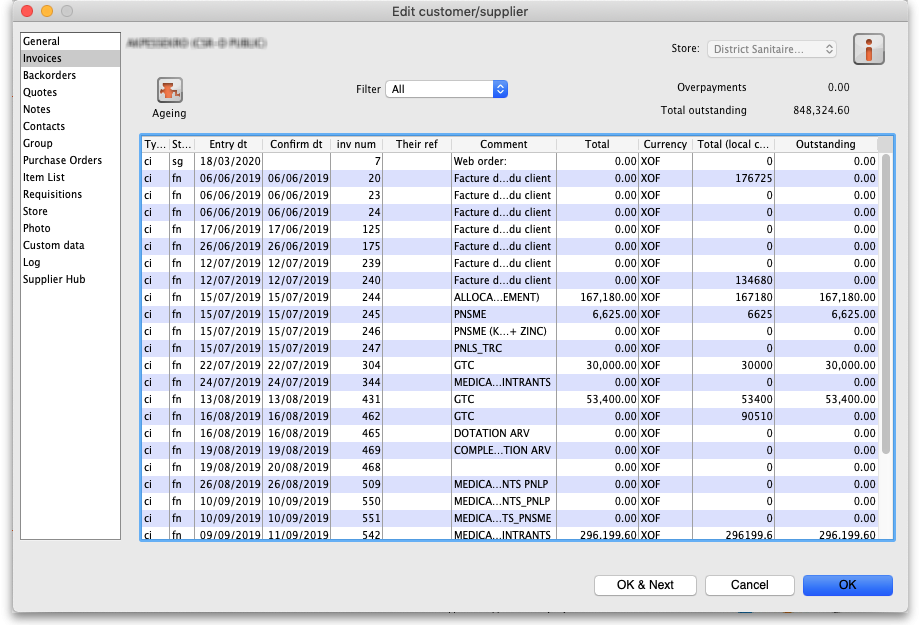Click the Cancel button
The width and height of the screenshot is (920, 625).
coord(749,585)
